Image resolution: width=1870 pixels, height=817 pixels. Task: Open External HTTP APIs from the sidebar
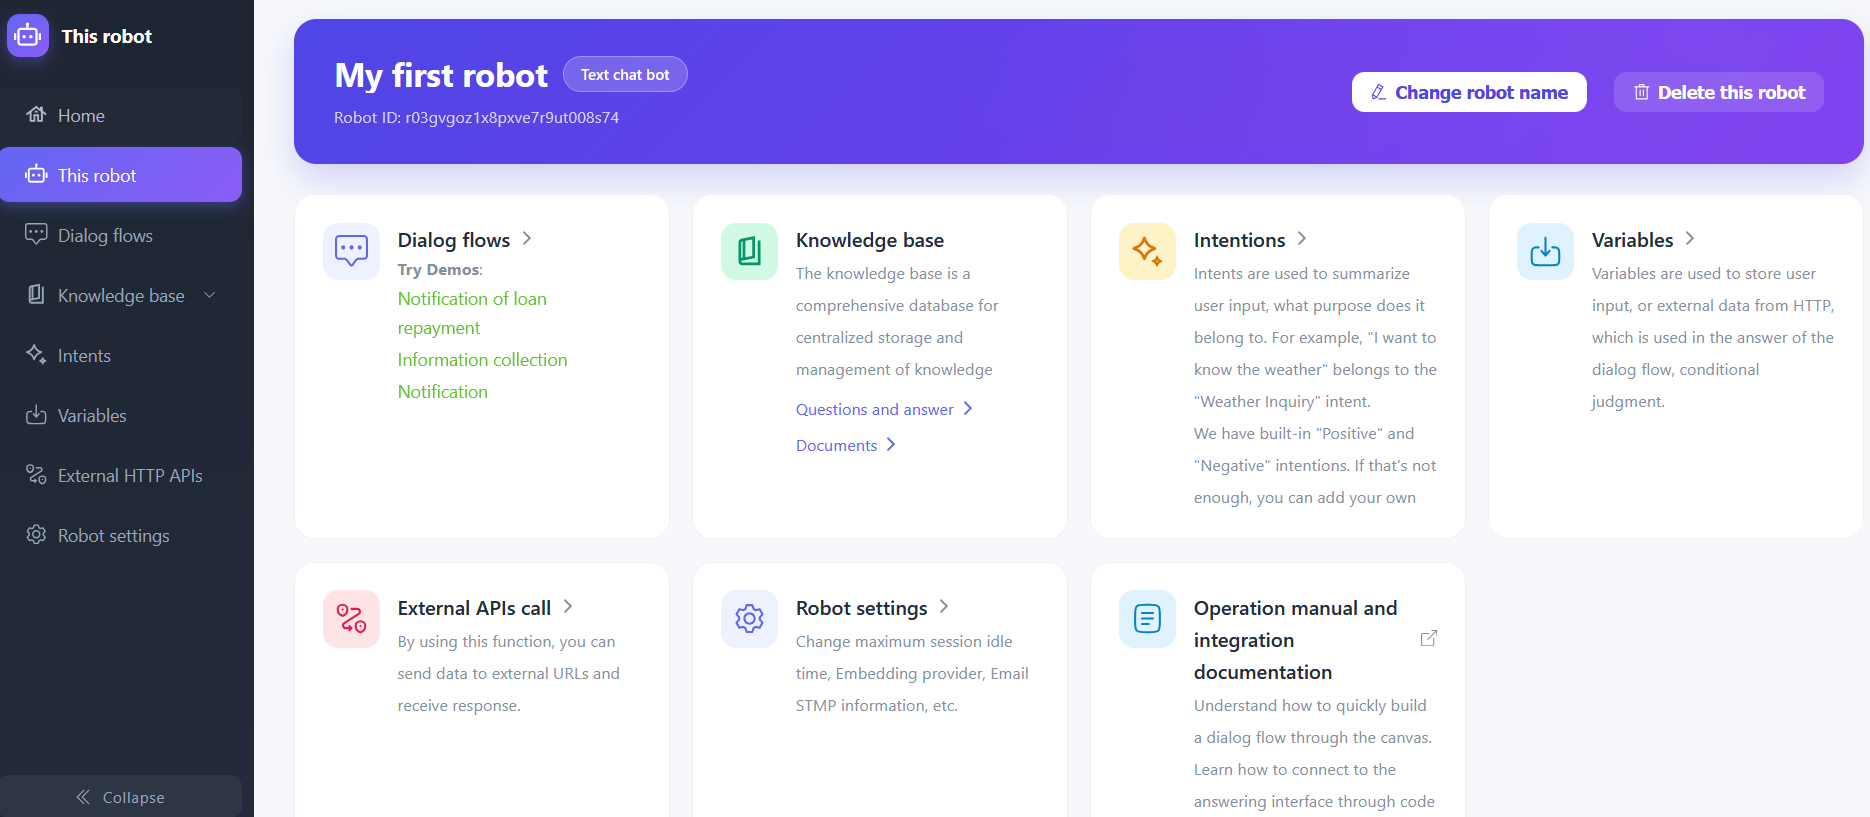[121, 475]
